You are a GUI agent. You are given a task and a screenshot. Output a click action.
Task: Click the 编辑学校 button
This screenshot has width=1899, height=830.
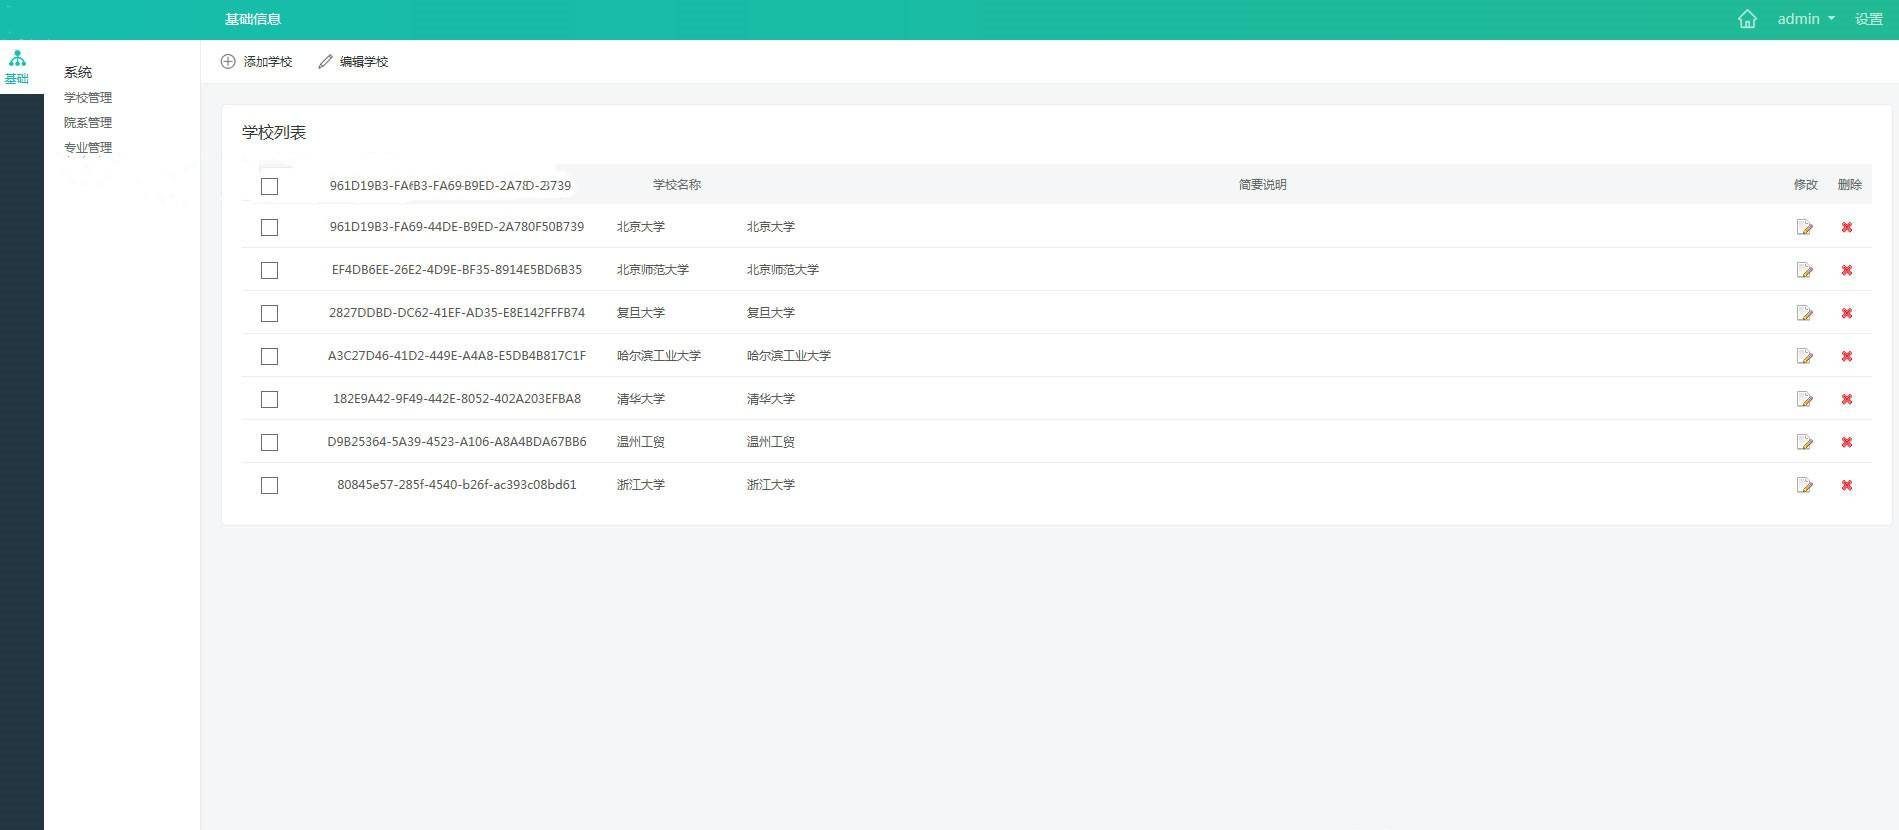(x=353, y=61)
